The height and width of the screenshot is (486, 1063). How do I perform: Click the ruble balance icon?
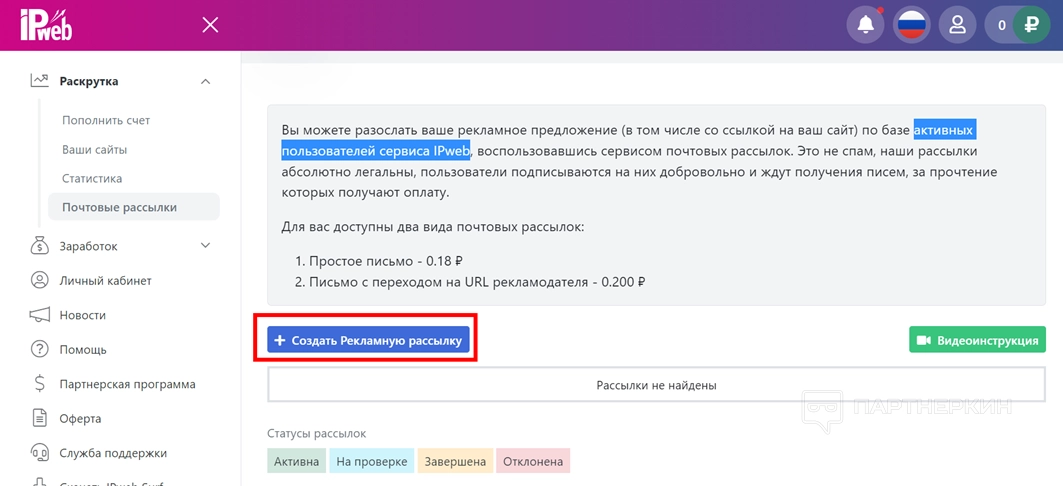click(1031, 26)
